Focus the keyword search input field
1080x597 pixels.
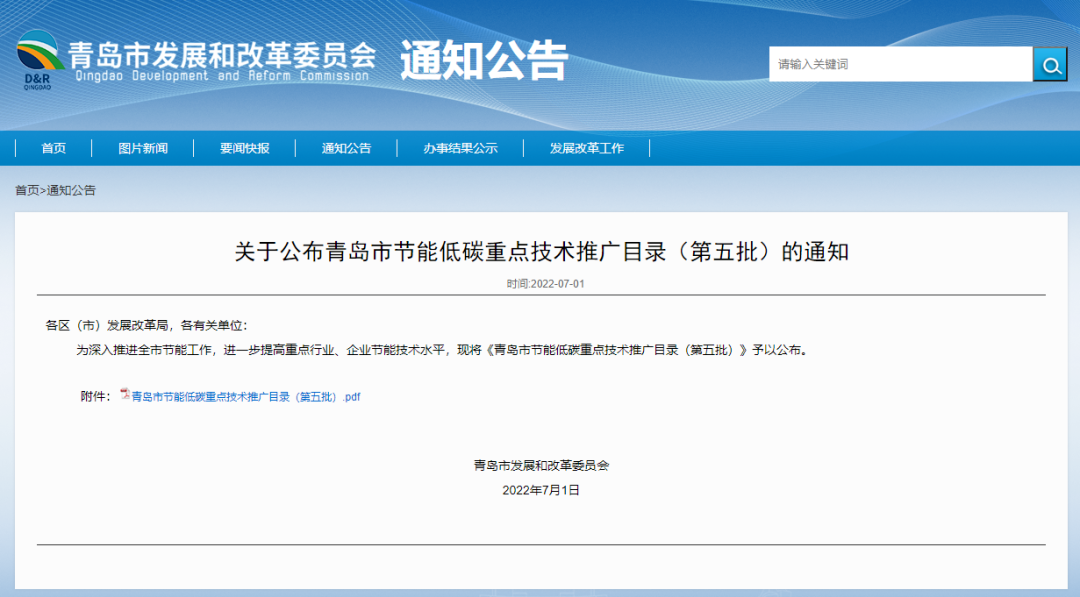(x=900, y=64)
